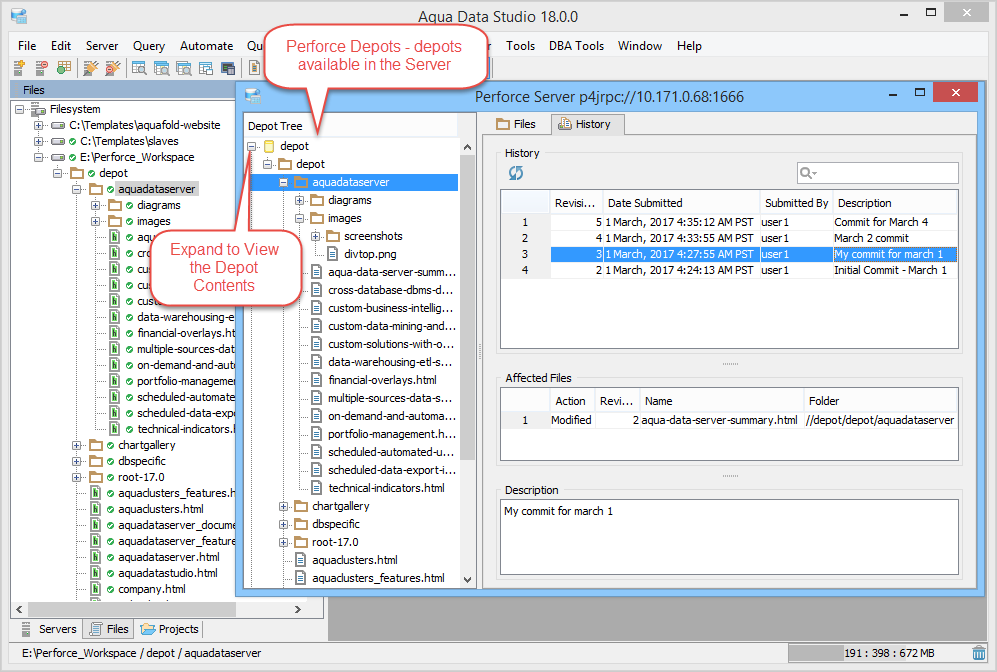Screen dimensions: 997x672
Task: Click the Description column header in the History table
Action: point(895,203)
